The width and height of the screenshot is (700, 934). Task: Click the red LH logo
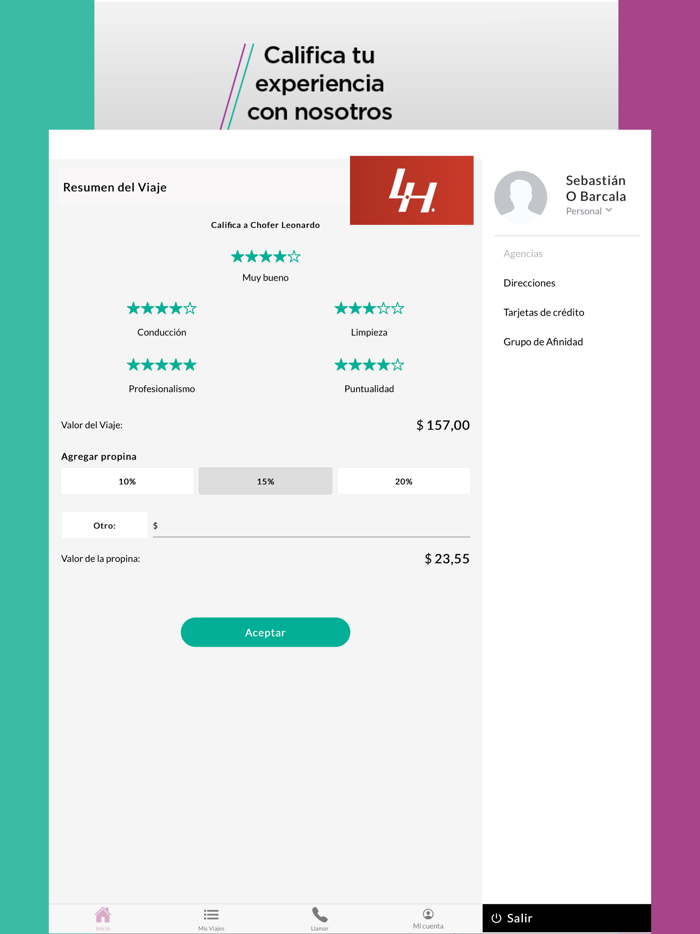[x=412, y=191]
